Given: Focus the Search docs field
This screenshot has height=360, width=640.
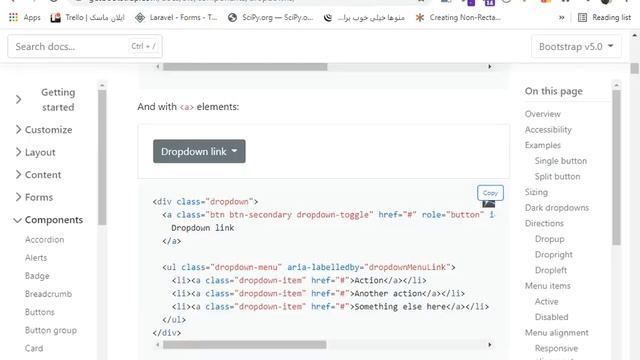Looking at the screenshot, I should [85, 47].
